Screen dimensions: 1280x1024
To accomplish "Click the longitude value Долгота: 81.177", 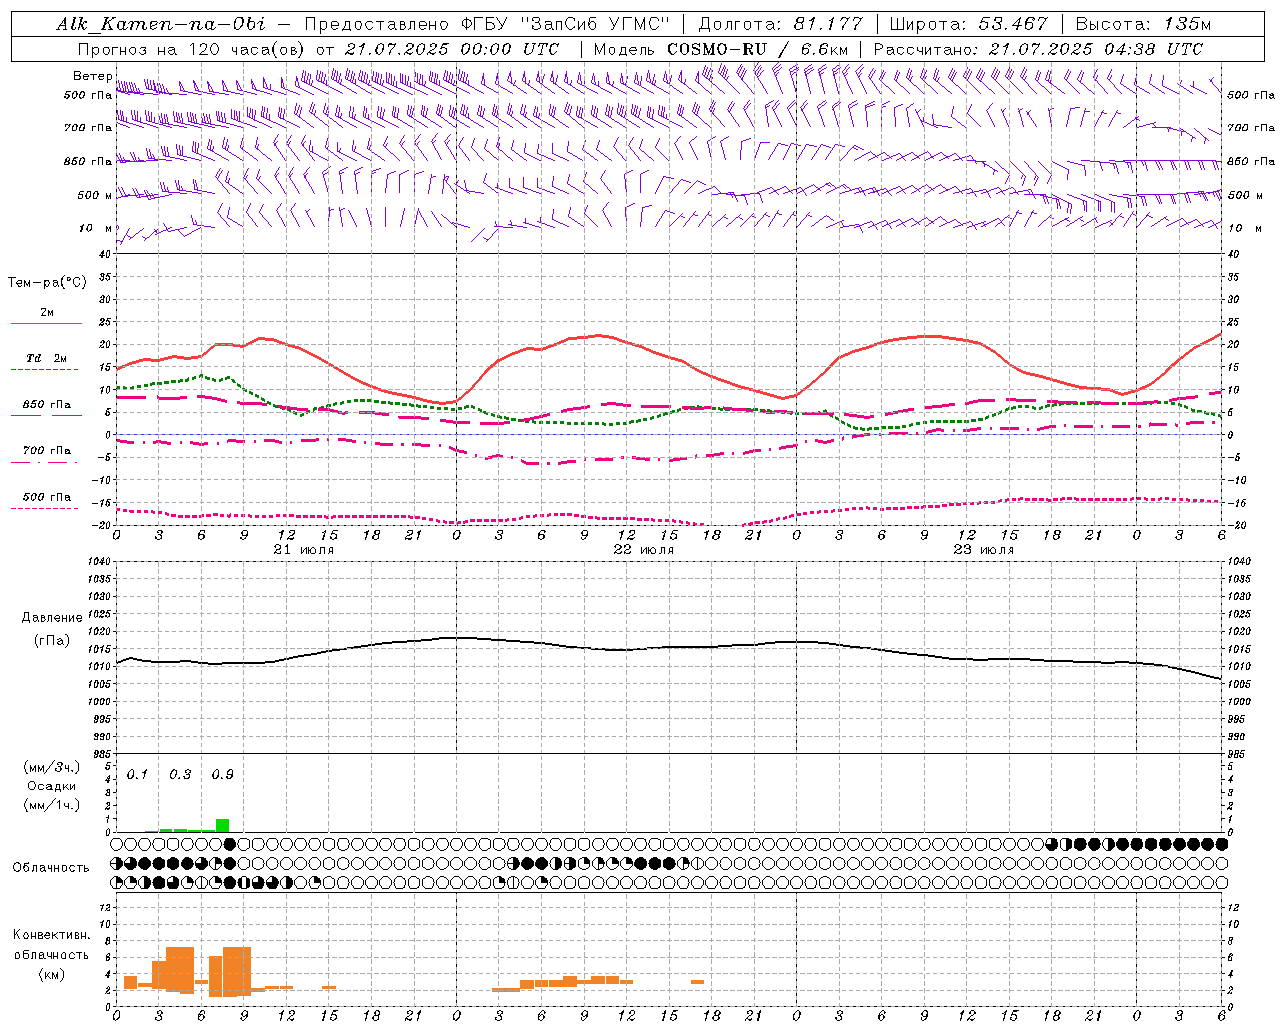I will click(x=780, y=24).
